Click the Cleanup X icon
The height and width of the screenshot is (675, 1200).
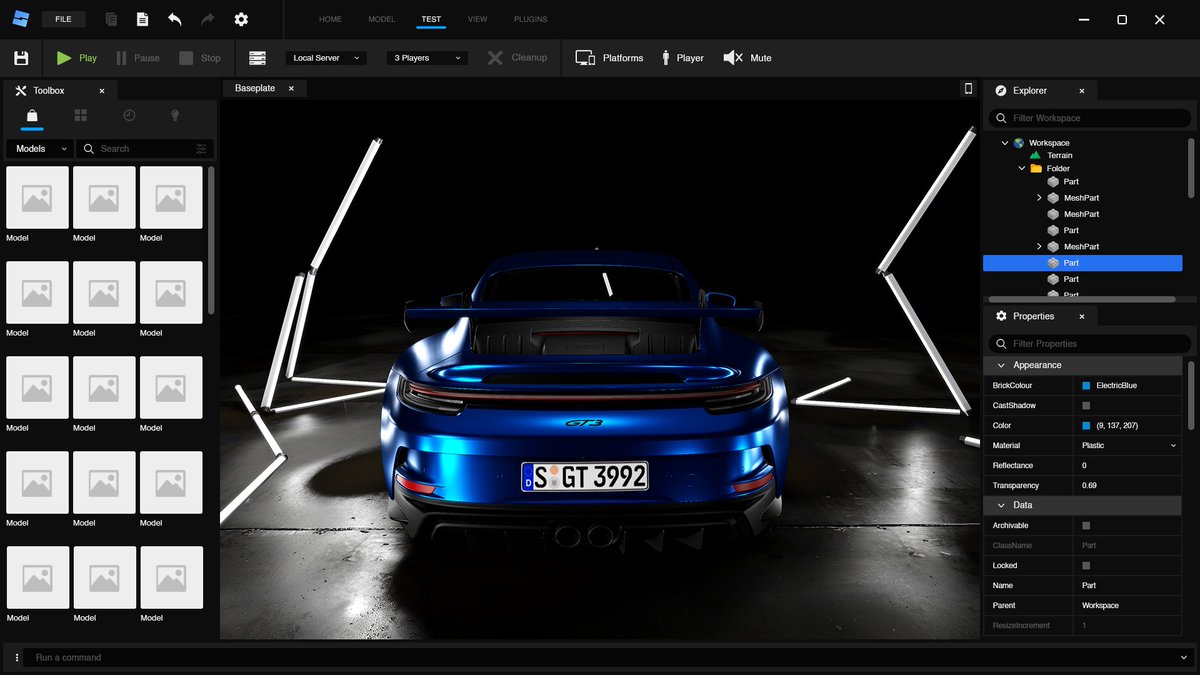(495, 58)
